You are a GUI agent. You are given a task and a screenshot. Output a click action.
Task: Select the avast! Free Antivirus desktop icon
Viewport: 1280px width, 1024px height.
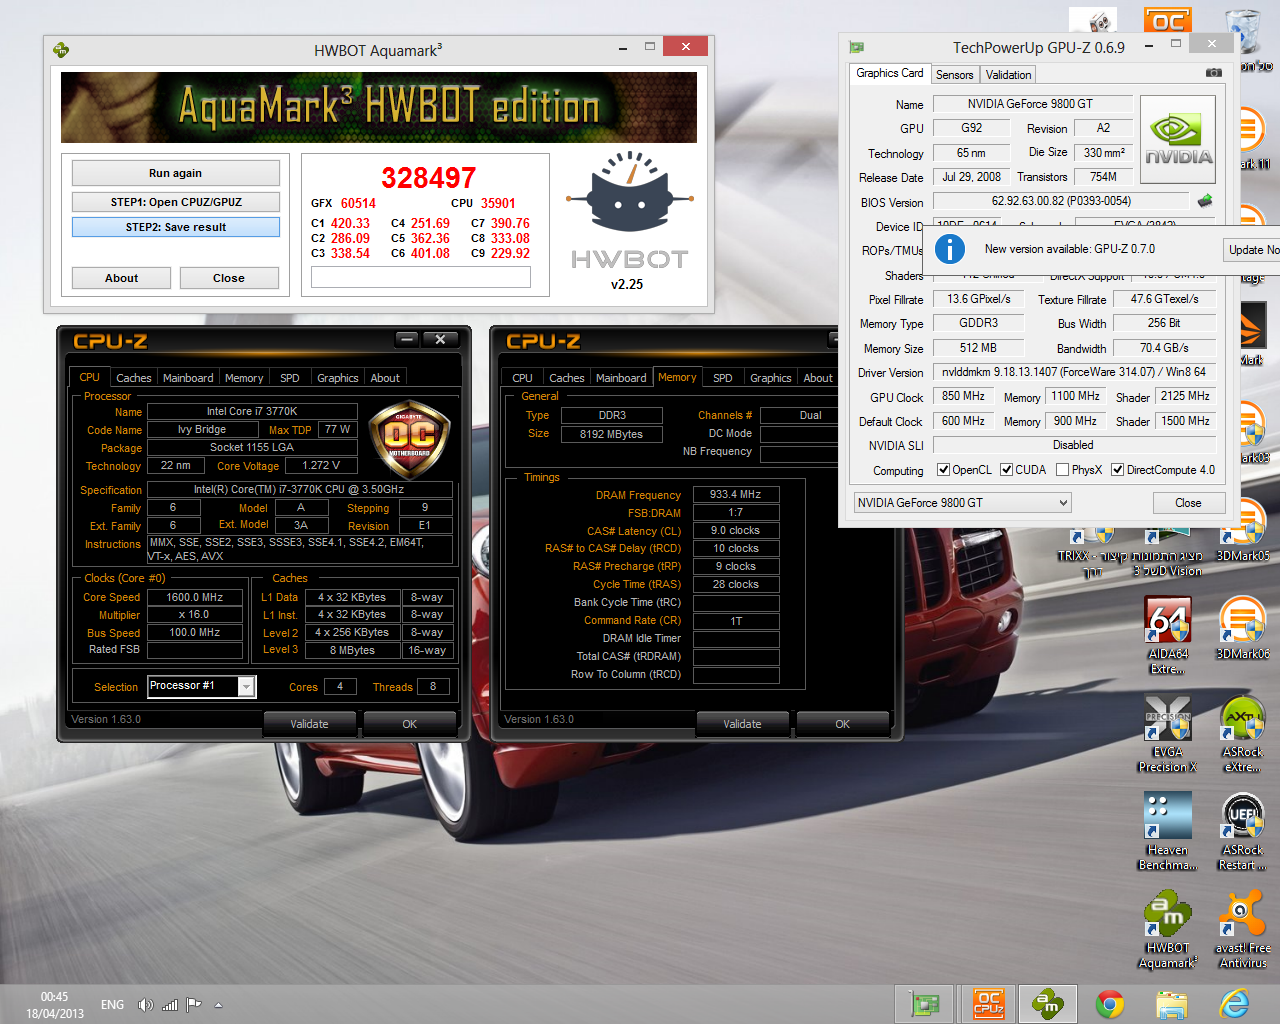click(x=1243, y=930)
